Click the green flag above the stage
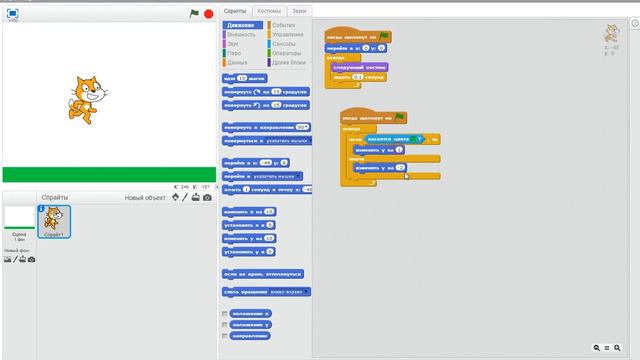Viewport: 640px width, 360px height. click(x=194, y=13)
